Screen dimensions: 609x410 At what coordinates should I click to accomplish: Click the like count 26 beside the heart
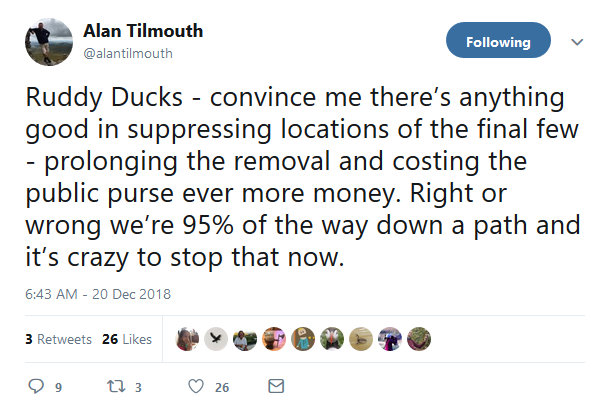pos(222,387)
